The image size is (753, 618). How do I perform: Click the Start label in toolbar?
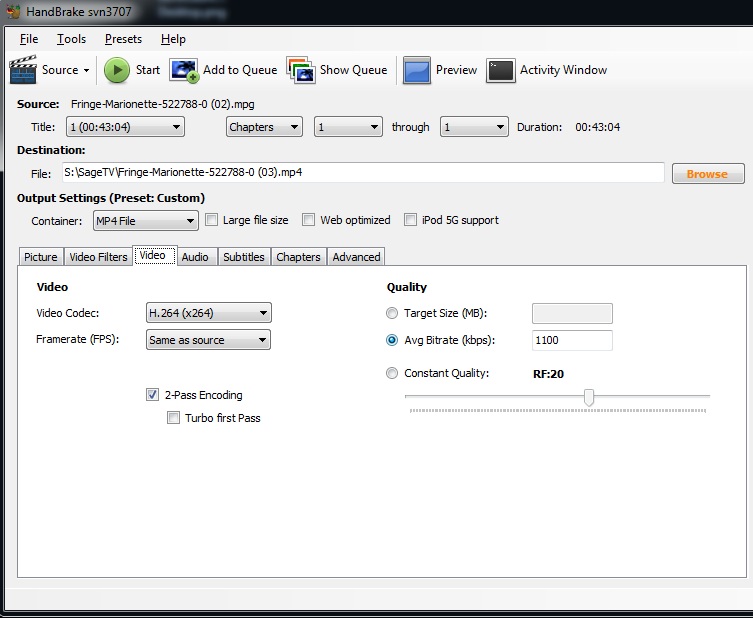147,70
